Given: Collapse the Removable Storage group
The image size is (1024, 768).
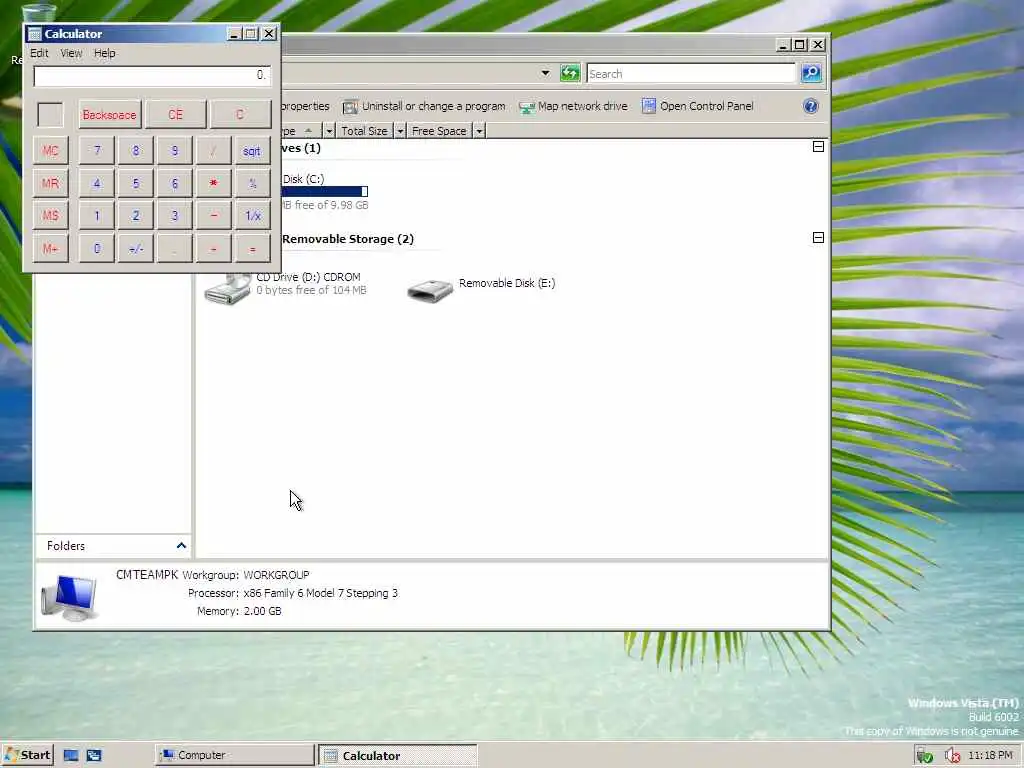Looking at the screenshot, I should click(x=818, y=237).
